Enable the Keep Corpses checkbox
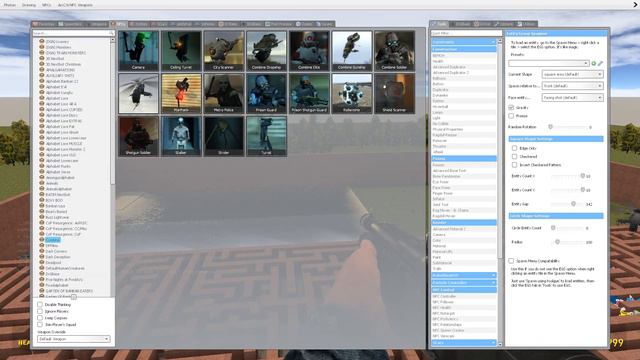Screen dimensions: 640x360 pyautogui.click(x=40, y=318)
